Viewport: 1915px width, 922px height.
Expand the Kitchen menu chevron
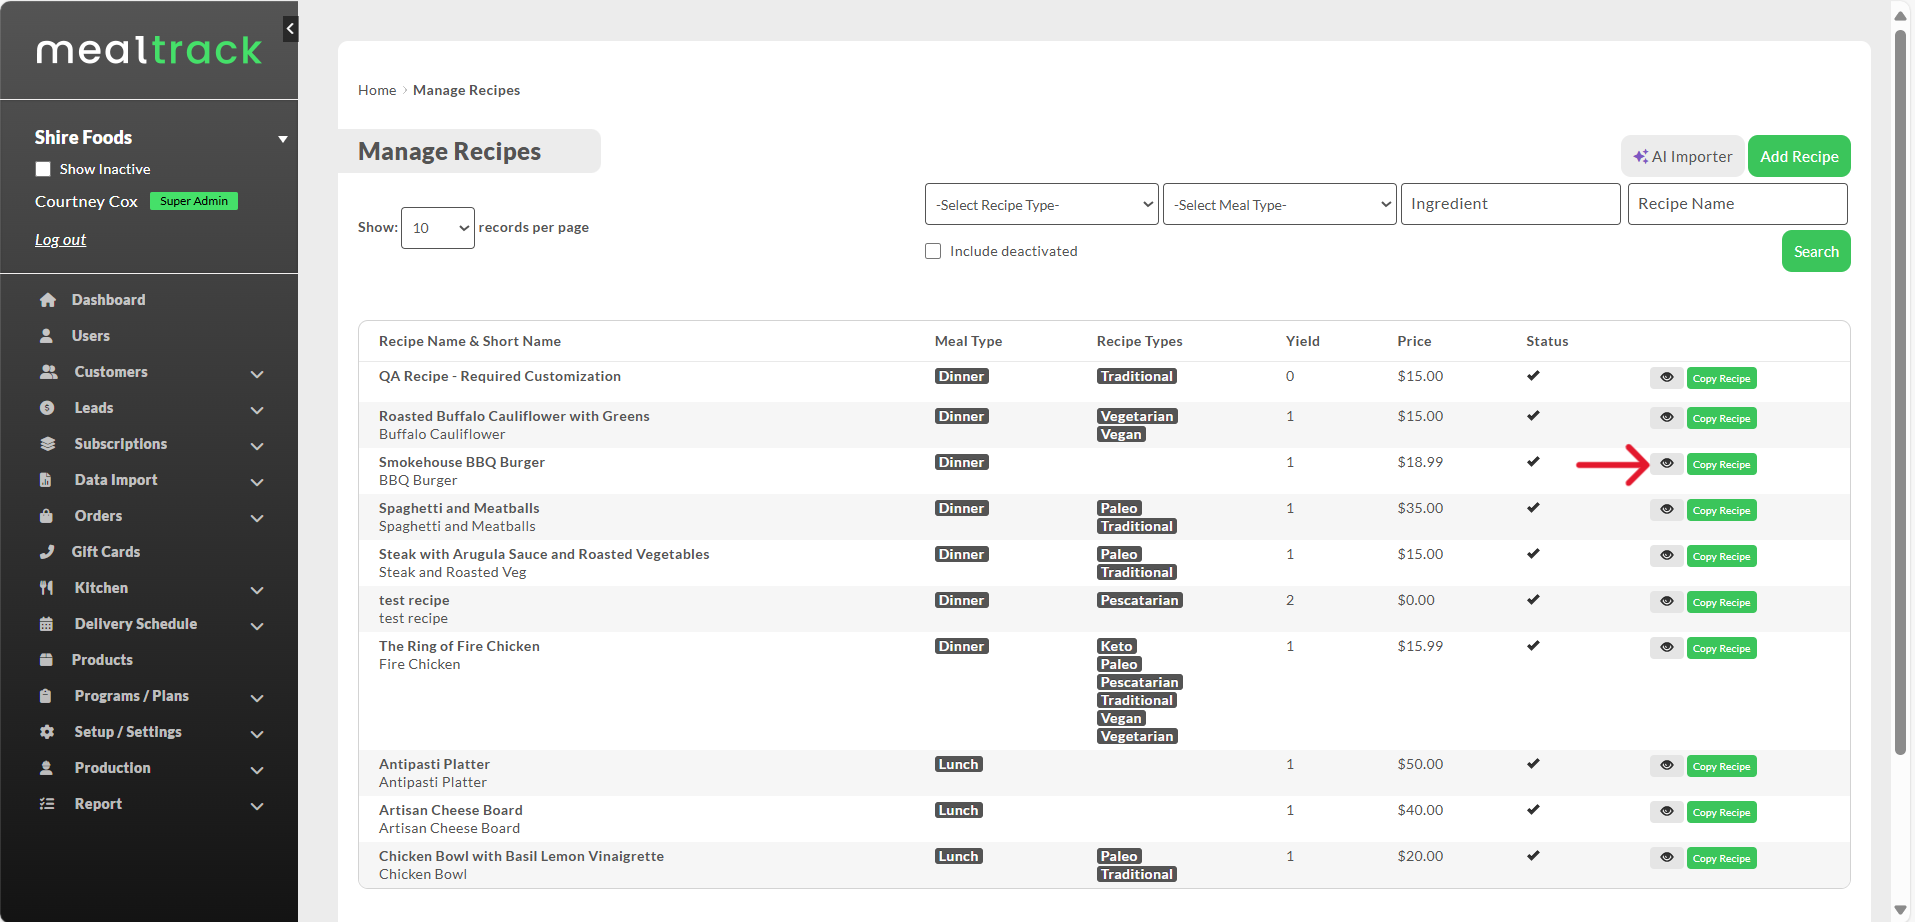point(257,589)
